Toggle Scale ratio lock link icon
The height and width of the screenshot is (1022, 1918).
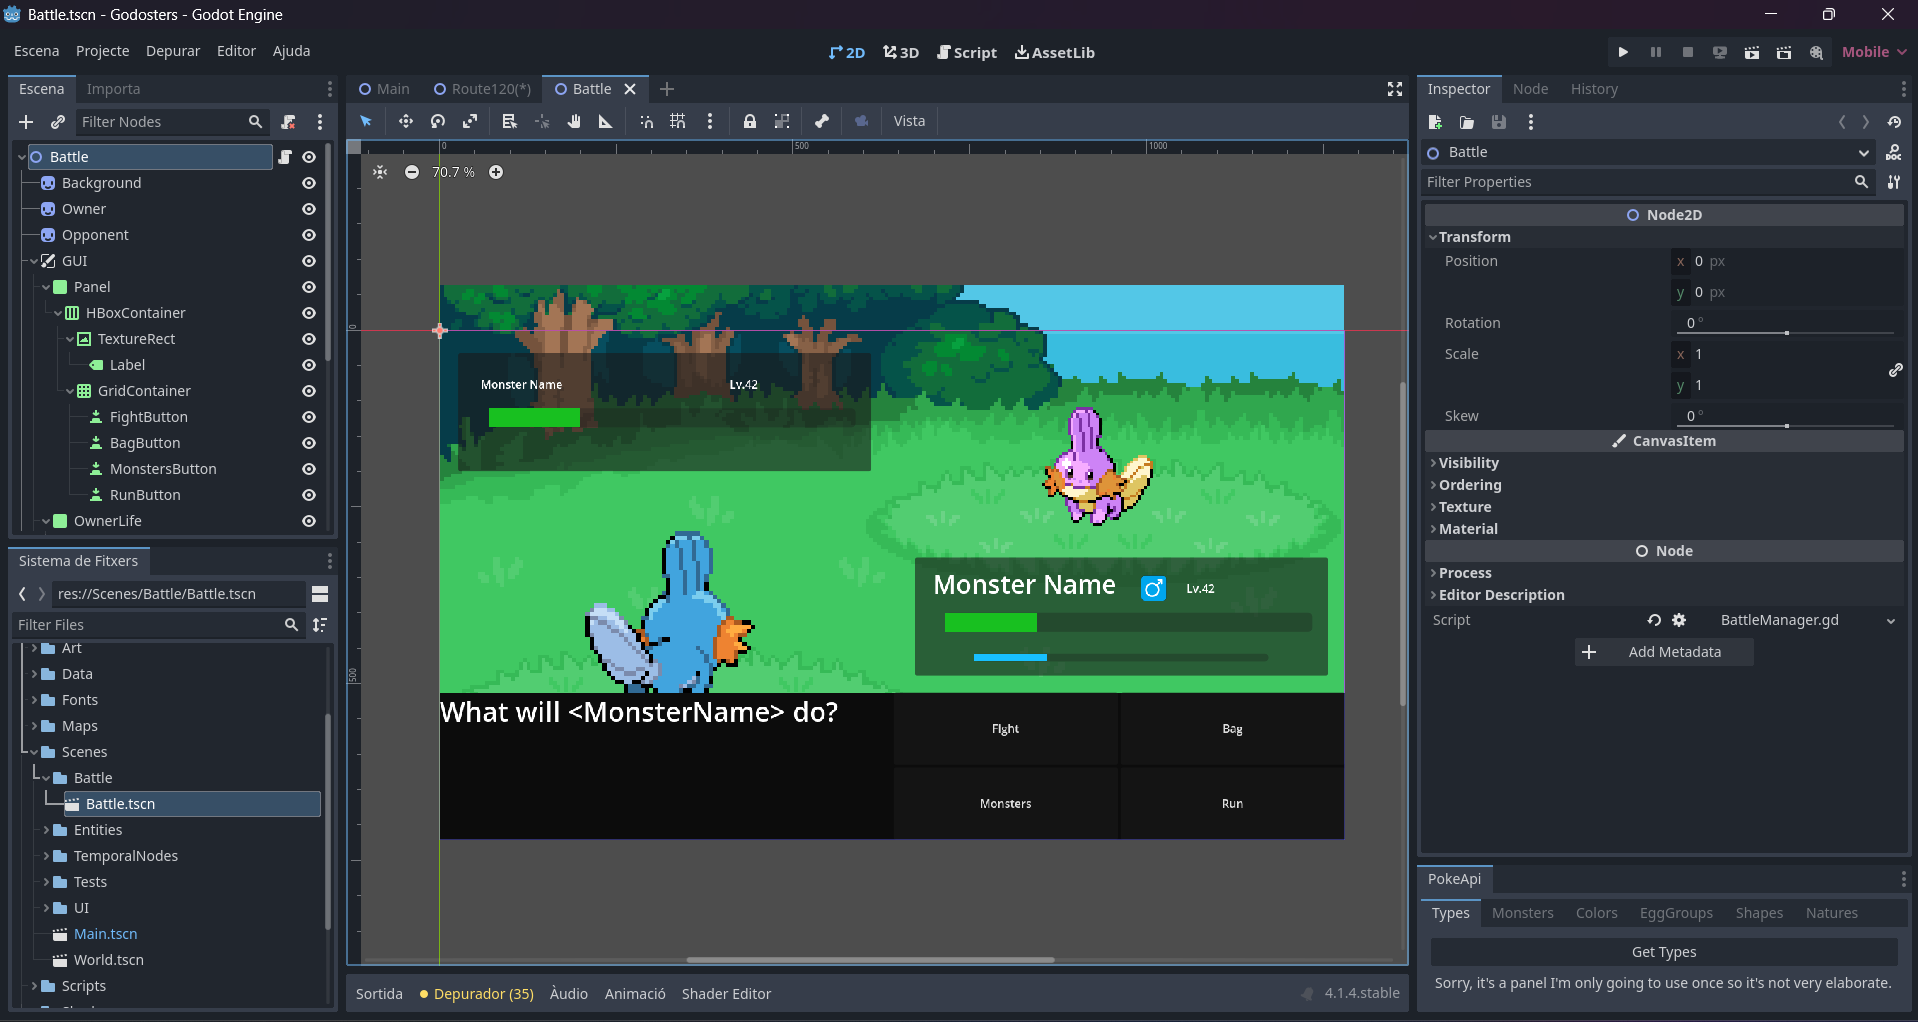(1895, 370)
